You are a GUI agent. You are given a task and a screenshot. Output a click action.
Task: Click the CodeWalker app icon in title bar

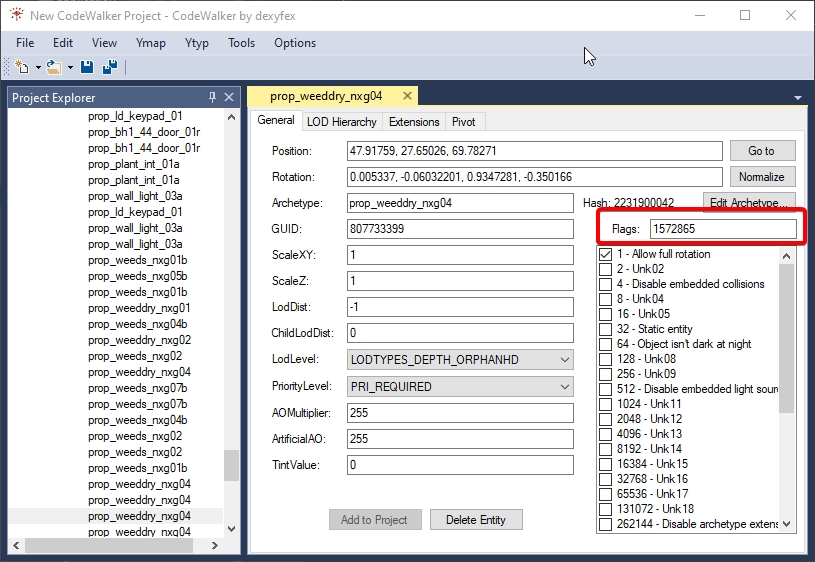[x=17, y=15]
